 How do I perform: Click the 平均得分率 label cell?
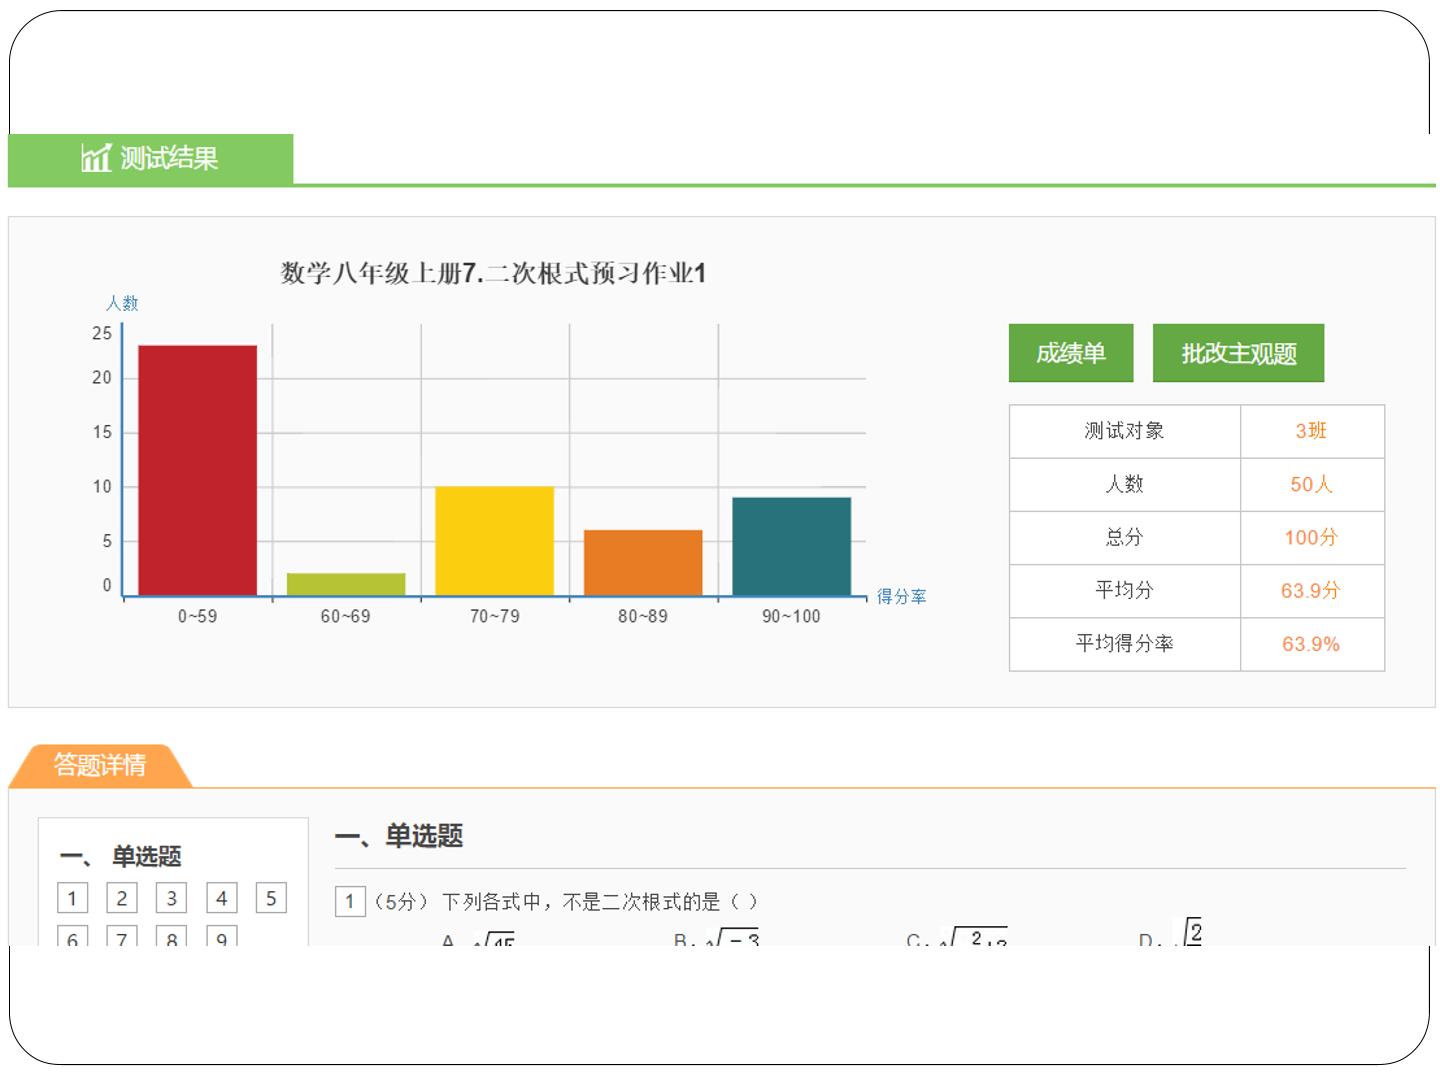pos(1125,644)
